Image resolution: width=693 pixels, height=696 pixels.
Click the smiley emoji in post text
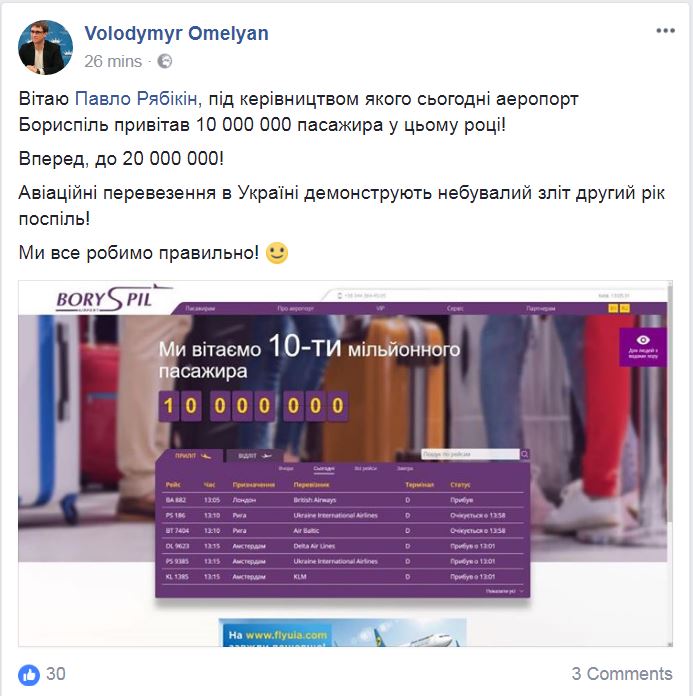[277, 253]
